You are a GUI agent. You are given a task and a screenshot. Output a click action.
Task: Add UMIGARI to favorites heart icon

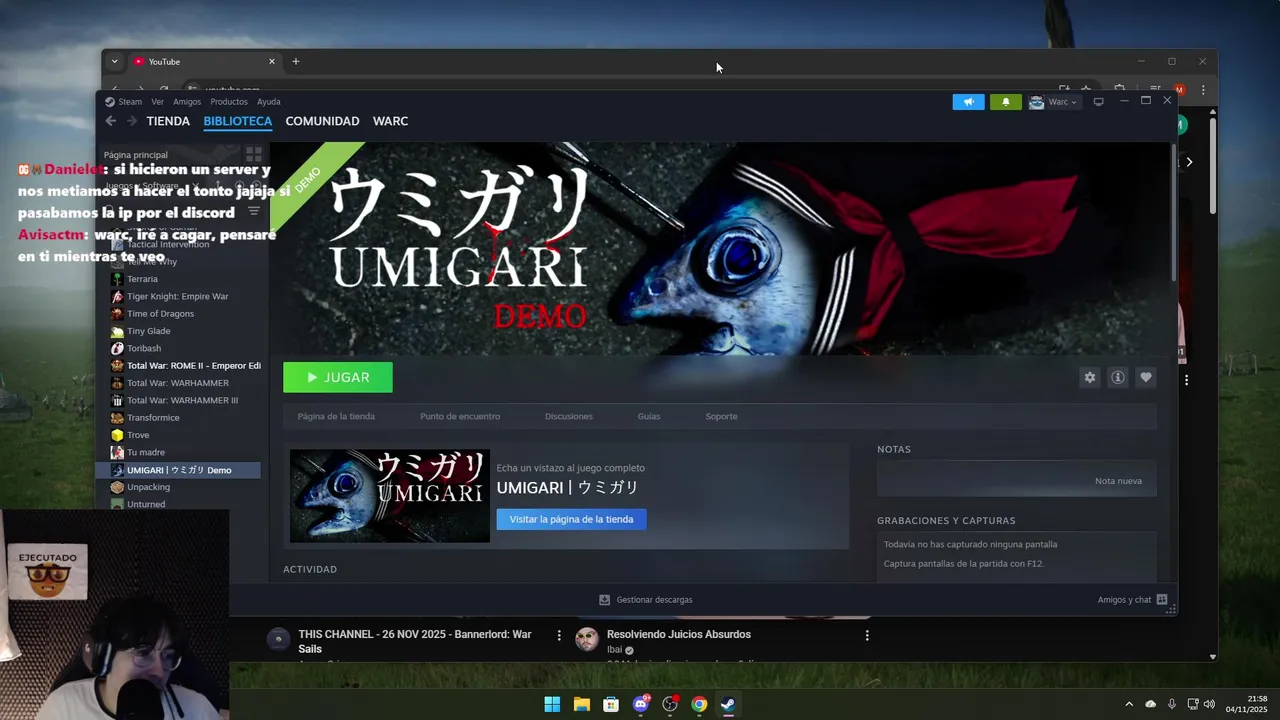1146,377
